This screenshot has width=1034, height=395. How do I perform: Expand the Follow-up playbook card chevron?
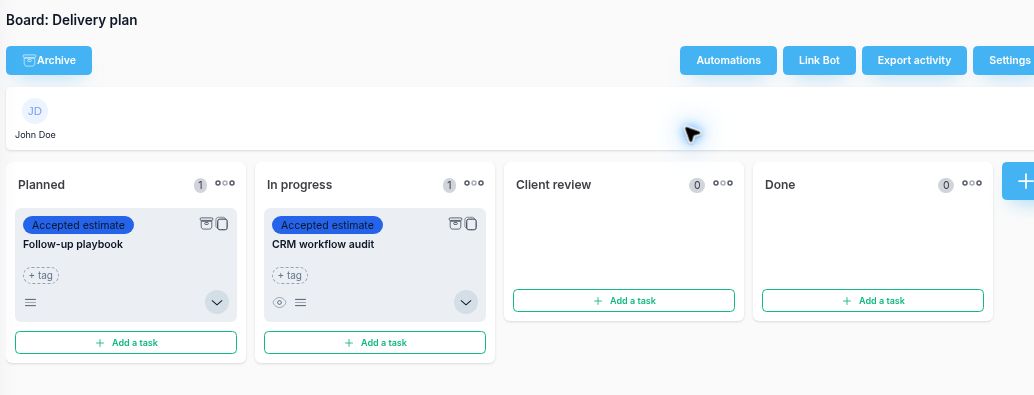217,302
